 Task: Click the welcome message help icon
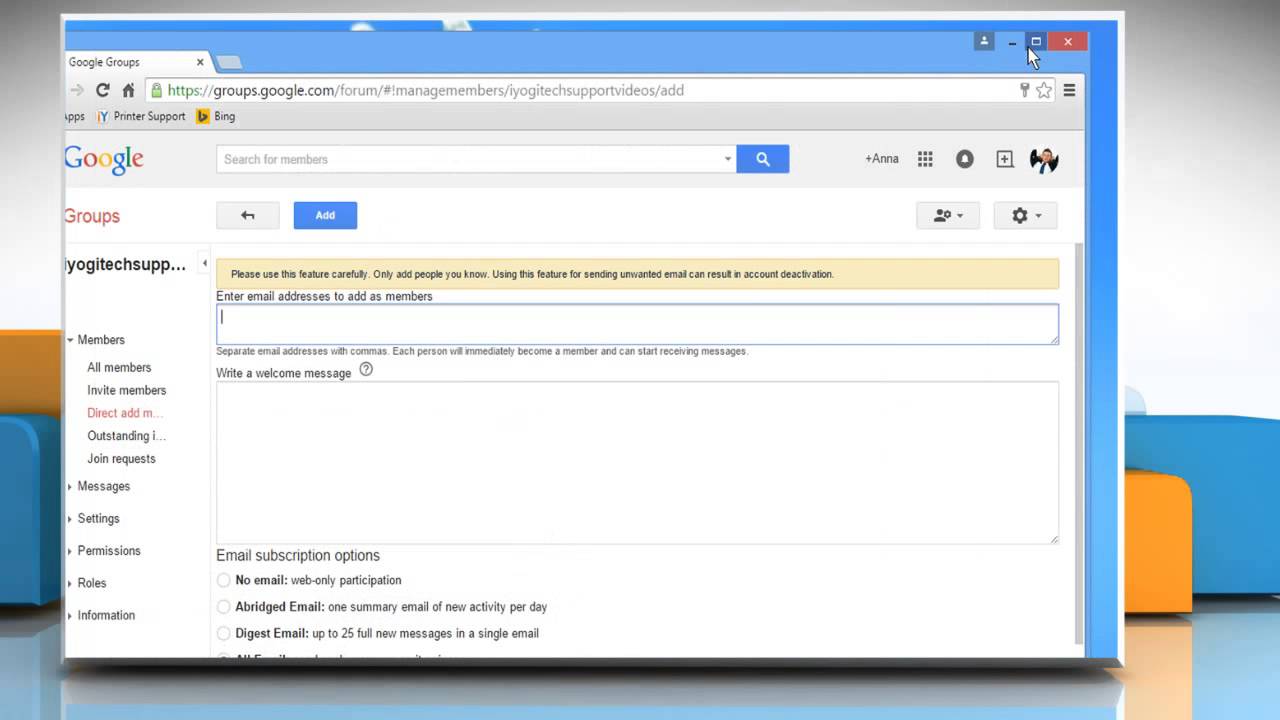(366, 369)
